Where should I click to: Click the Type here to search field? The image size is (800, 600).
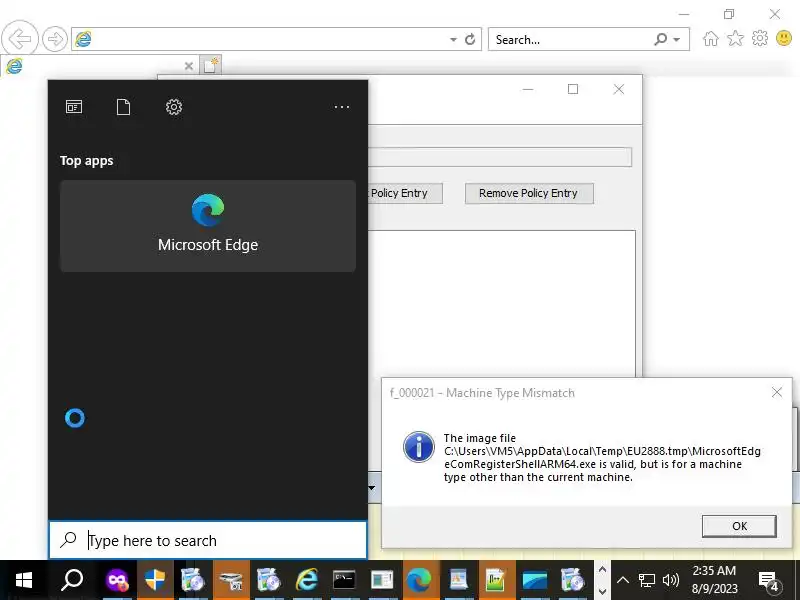pos(208,540)
